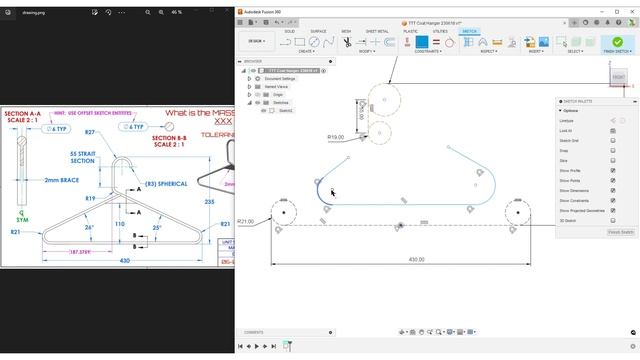This screenshot has height=360, width=640.
Task: Click the Save icon in Fusion
Action: tap(266, 22)
